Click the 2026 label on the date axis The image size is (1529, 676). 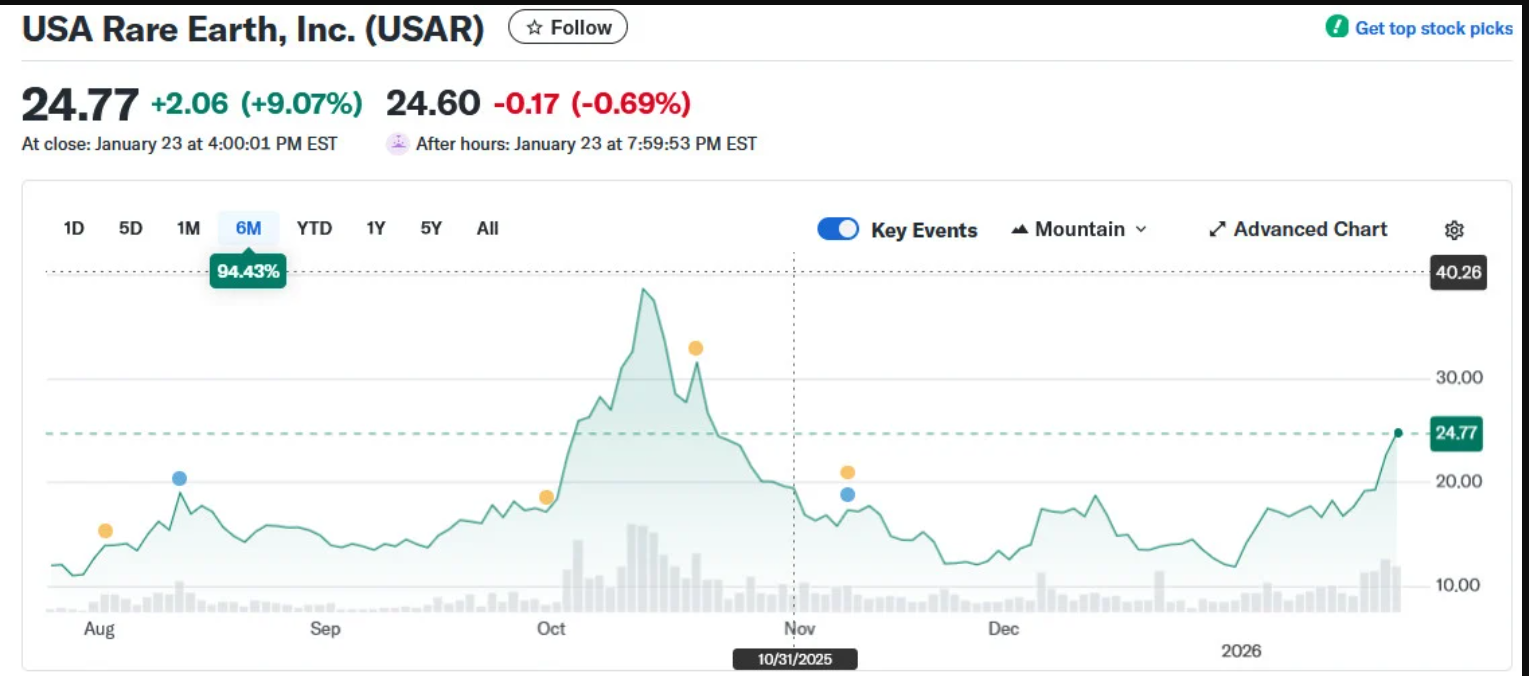point(1242,651)
